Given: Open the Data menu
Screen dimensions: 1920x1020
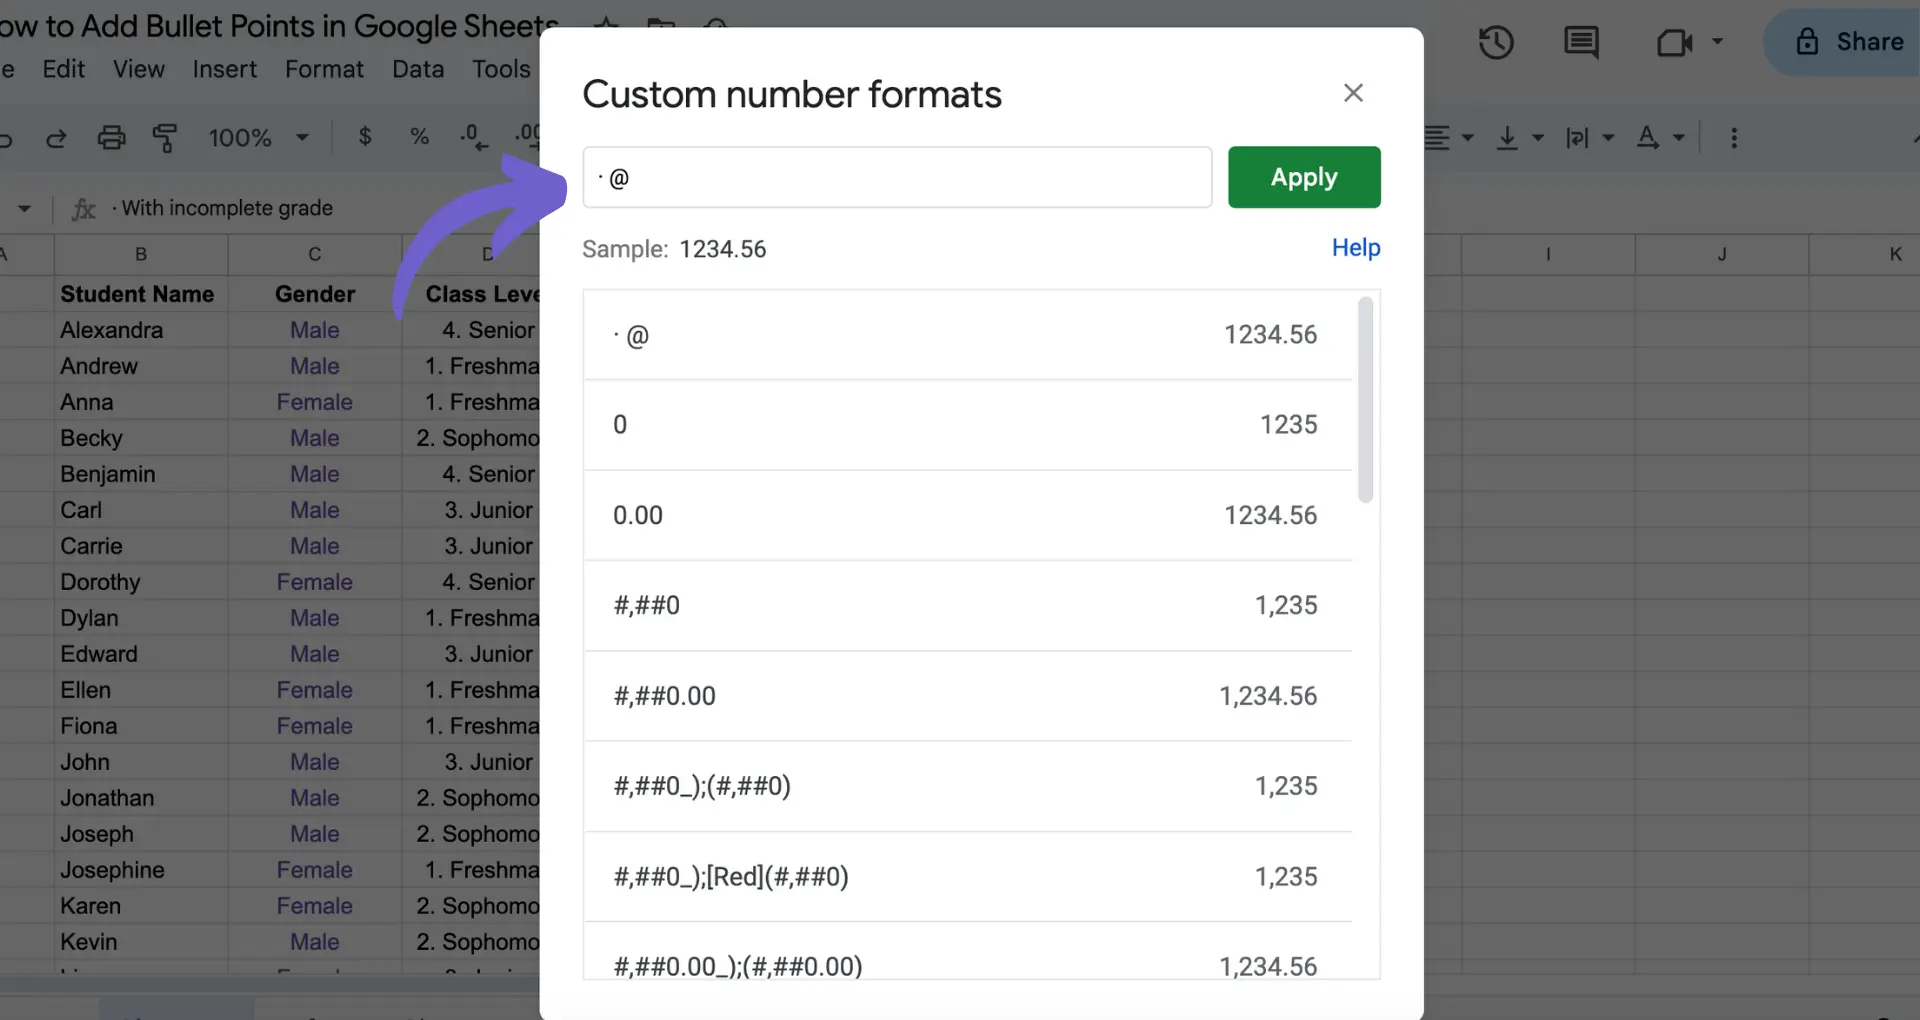Looking at the screenshot, I should (418, 69).
